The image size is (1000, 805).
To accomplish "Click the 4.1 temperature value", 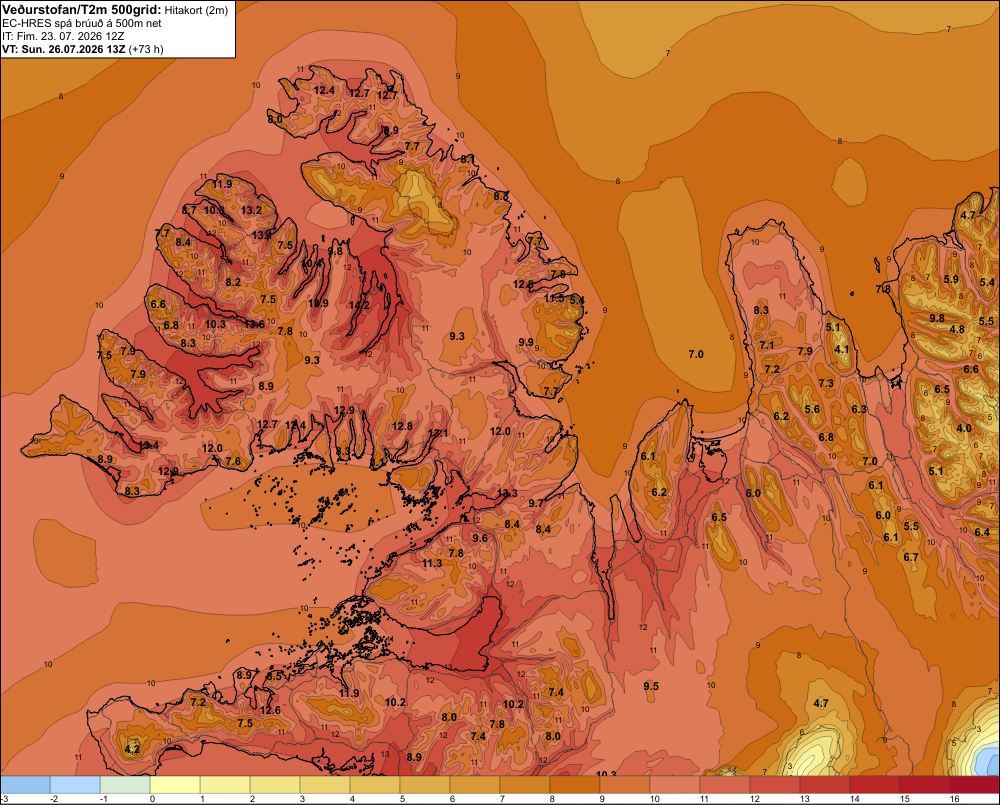I will (842, 349).
